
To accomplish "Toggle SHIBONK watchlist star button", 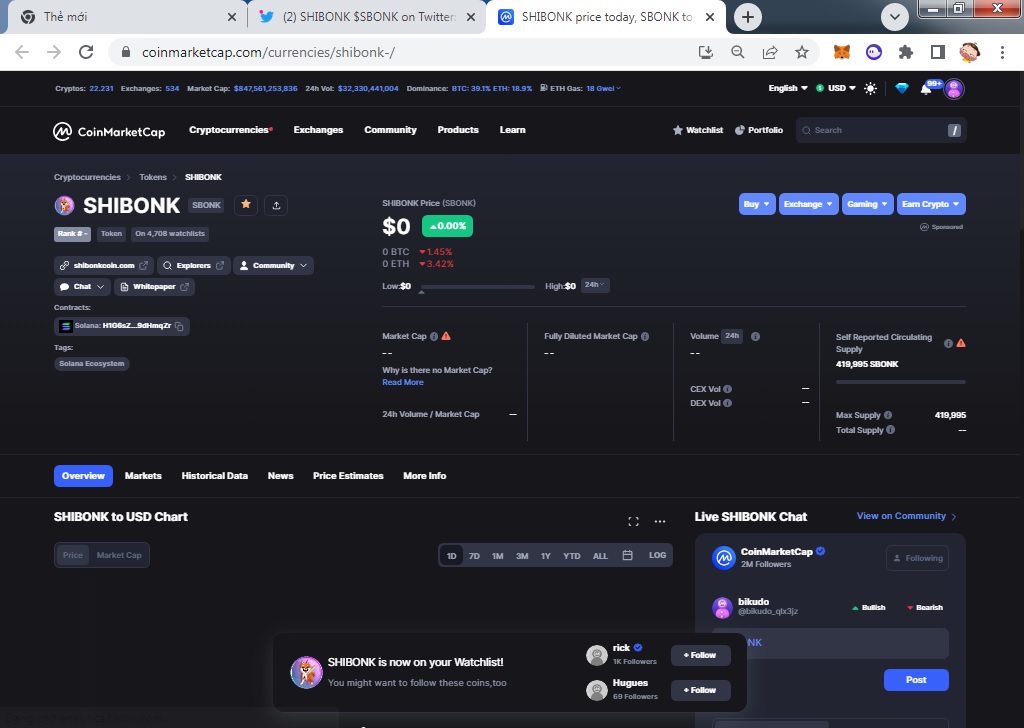I will [246, 205].
